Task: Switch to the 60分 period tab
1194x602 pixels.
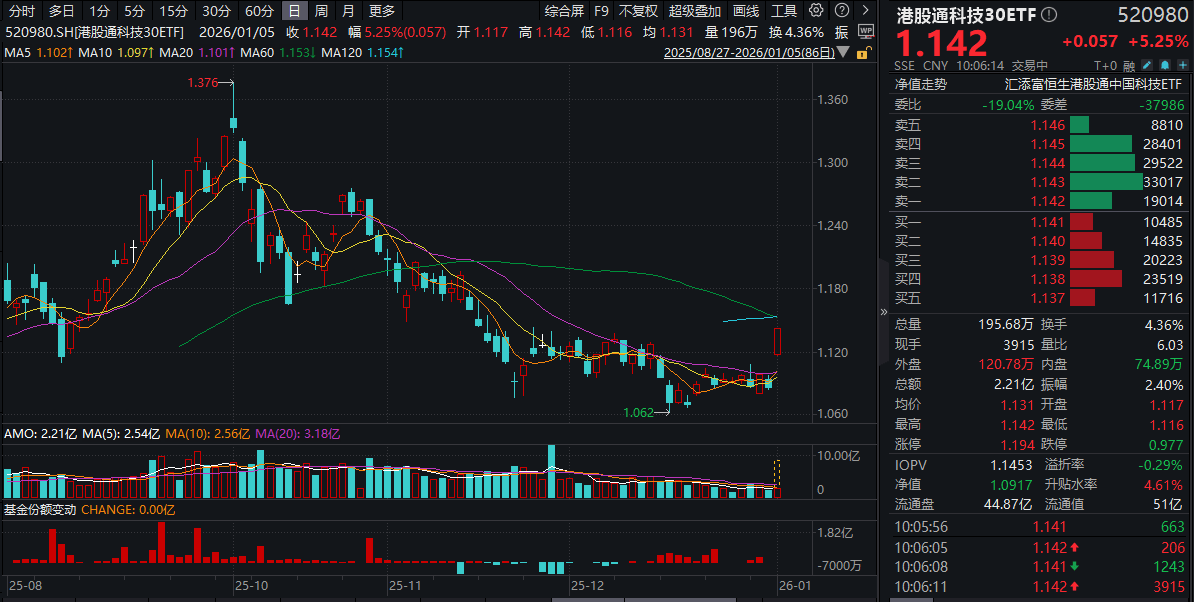Action: [x=258, y=11]
